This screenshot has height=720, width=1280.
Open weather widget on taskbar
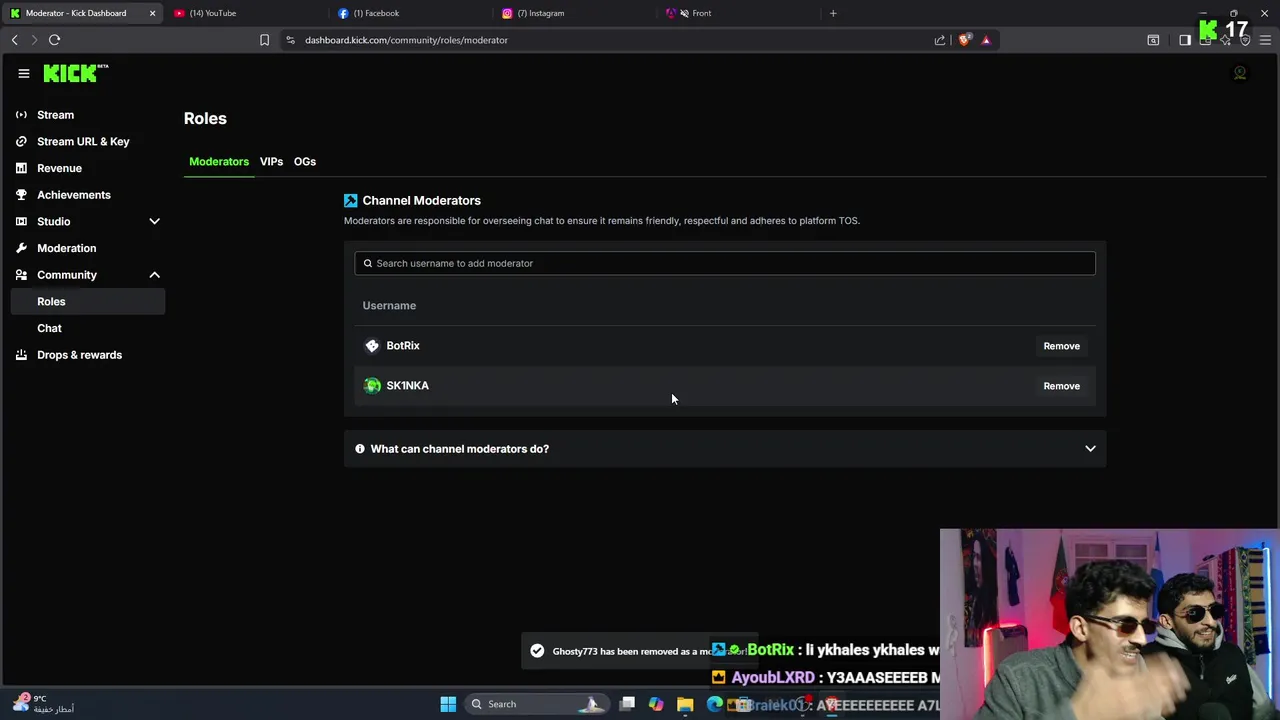[45, 704]
